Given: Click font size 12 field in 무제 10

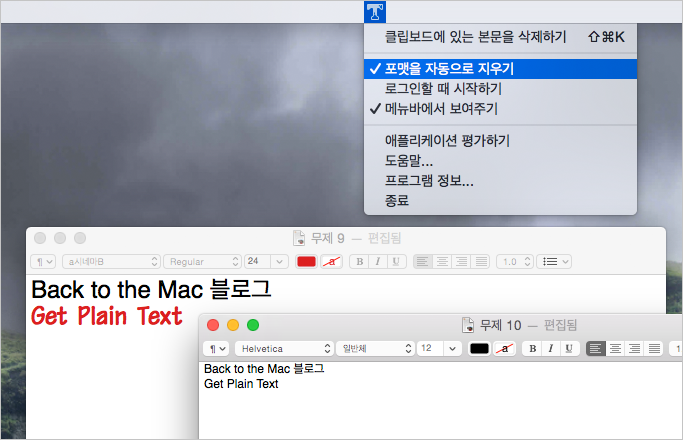Looking at the screenshot, I should 430,349.
